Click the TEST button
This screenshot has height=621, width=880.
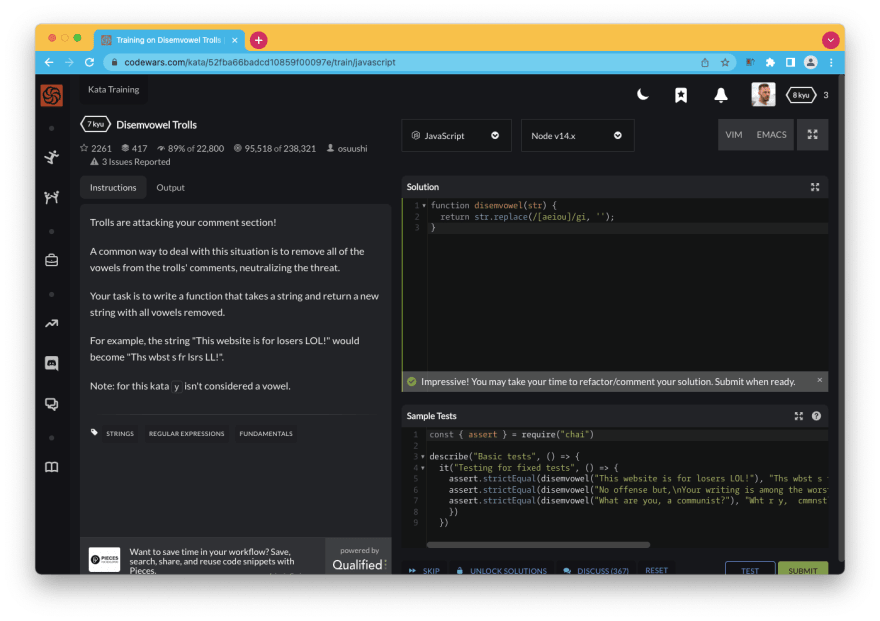coord(750,570)
